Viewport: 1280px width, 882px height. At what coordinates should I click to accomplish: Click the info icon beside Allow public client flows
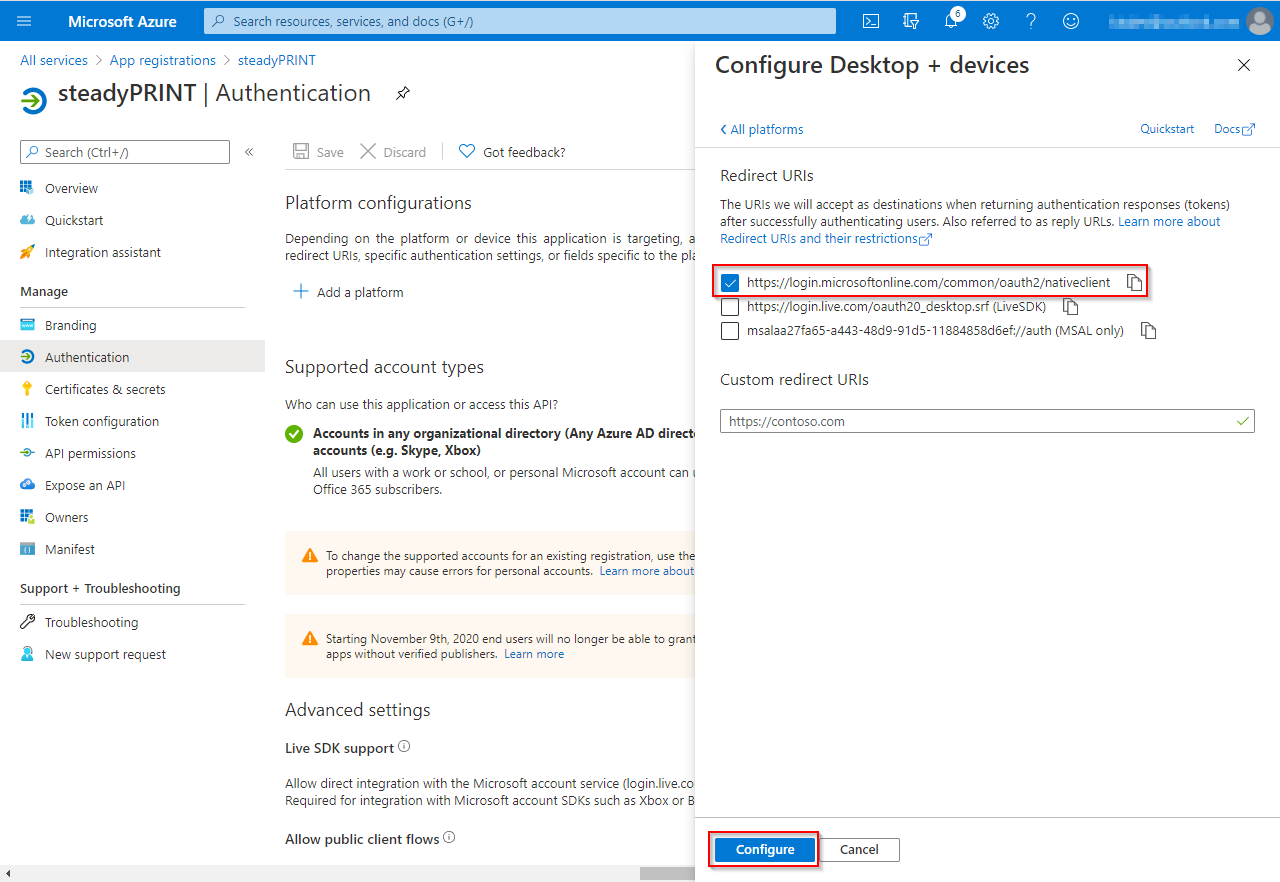click(x=449, y=838)
